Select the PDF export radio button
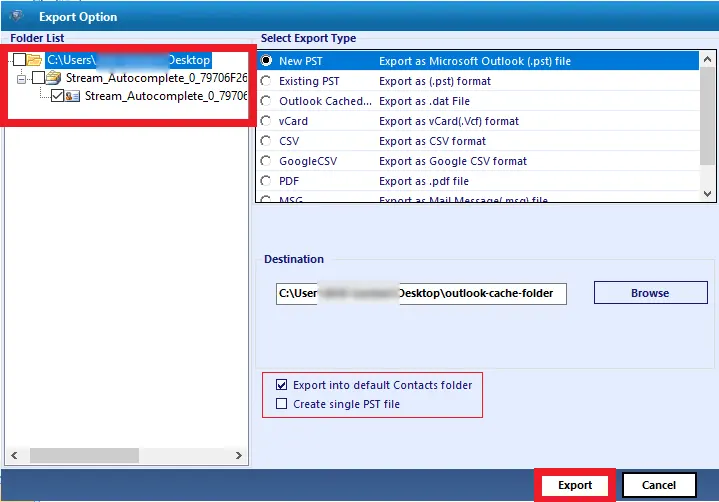 [x=266, y=181]
